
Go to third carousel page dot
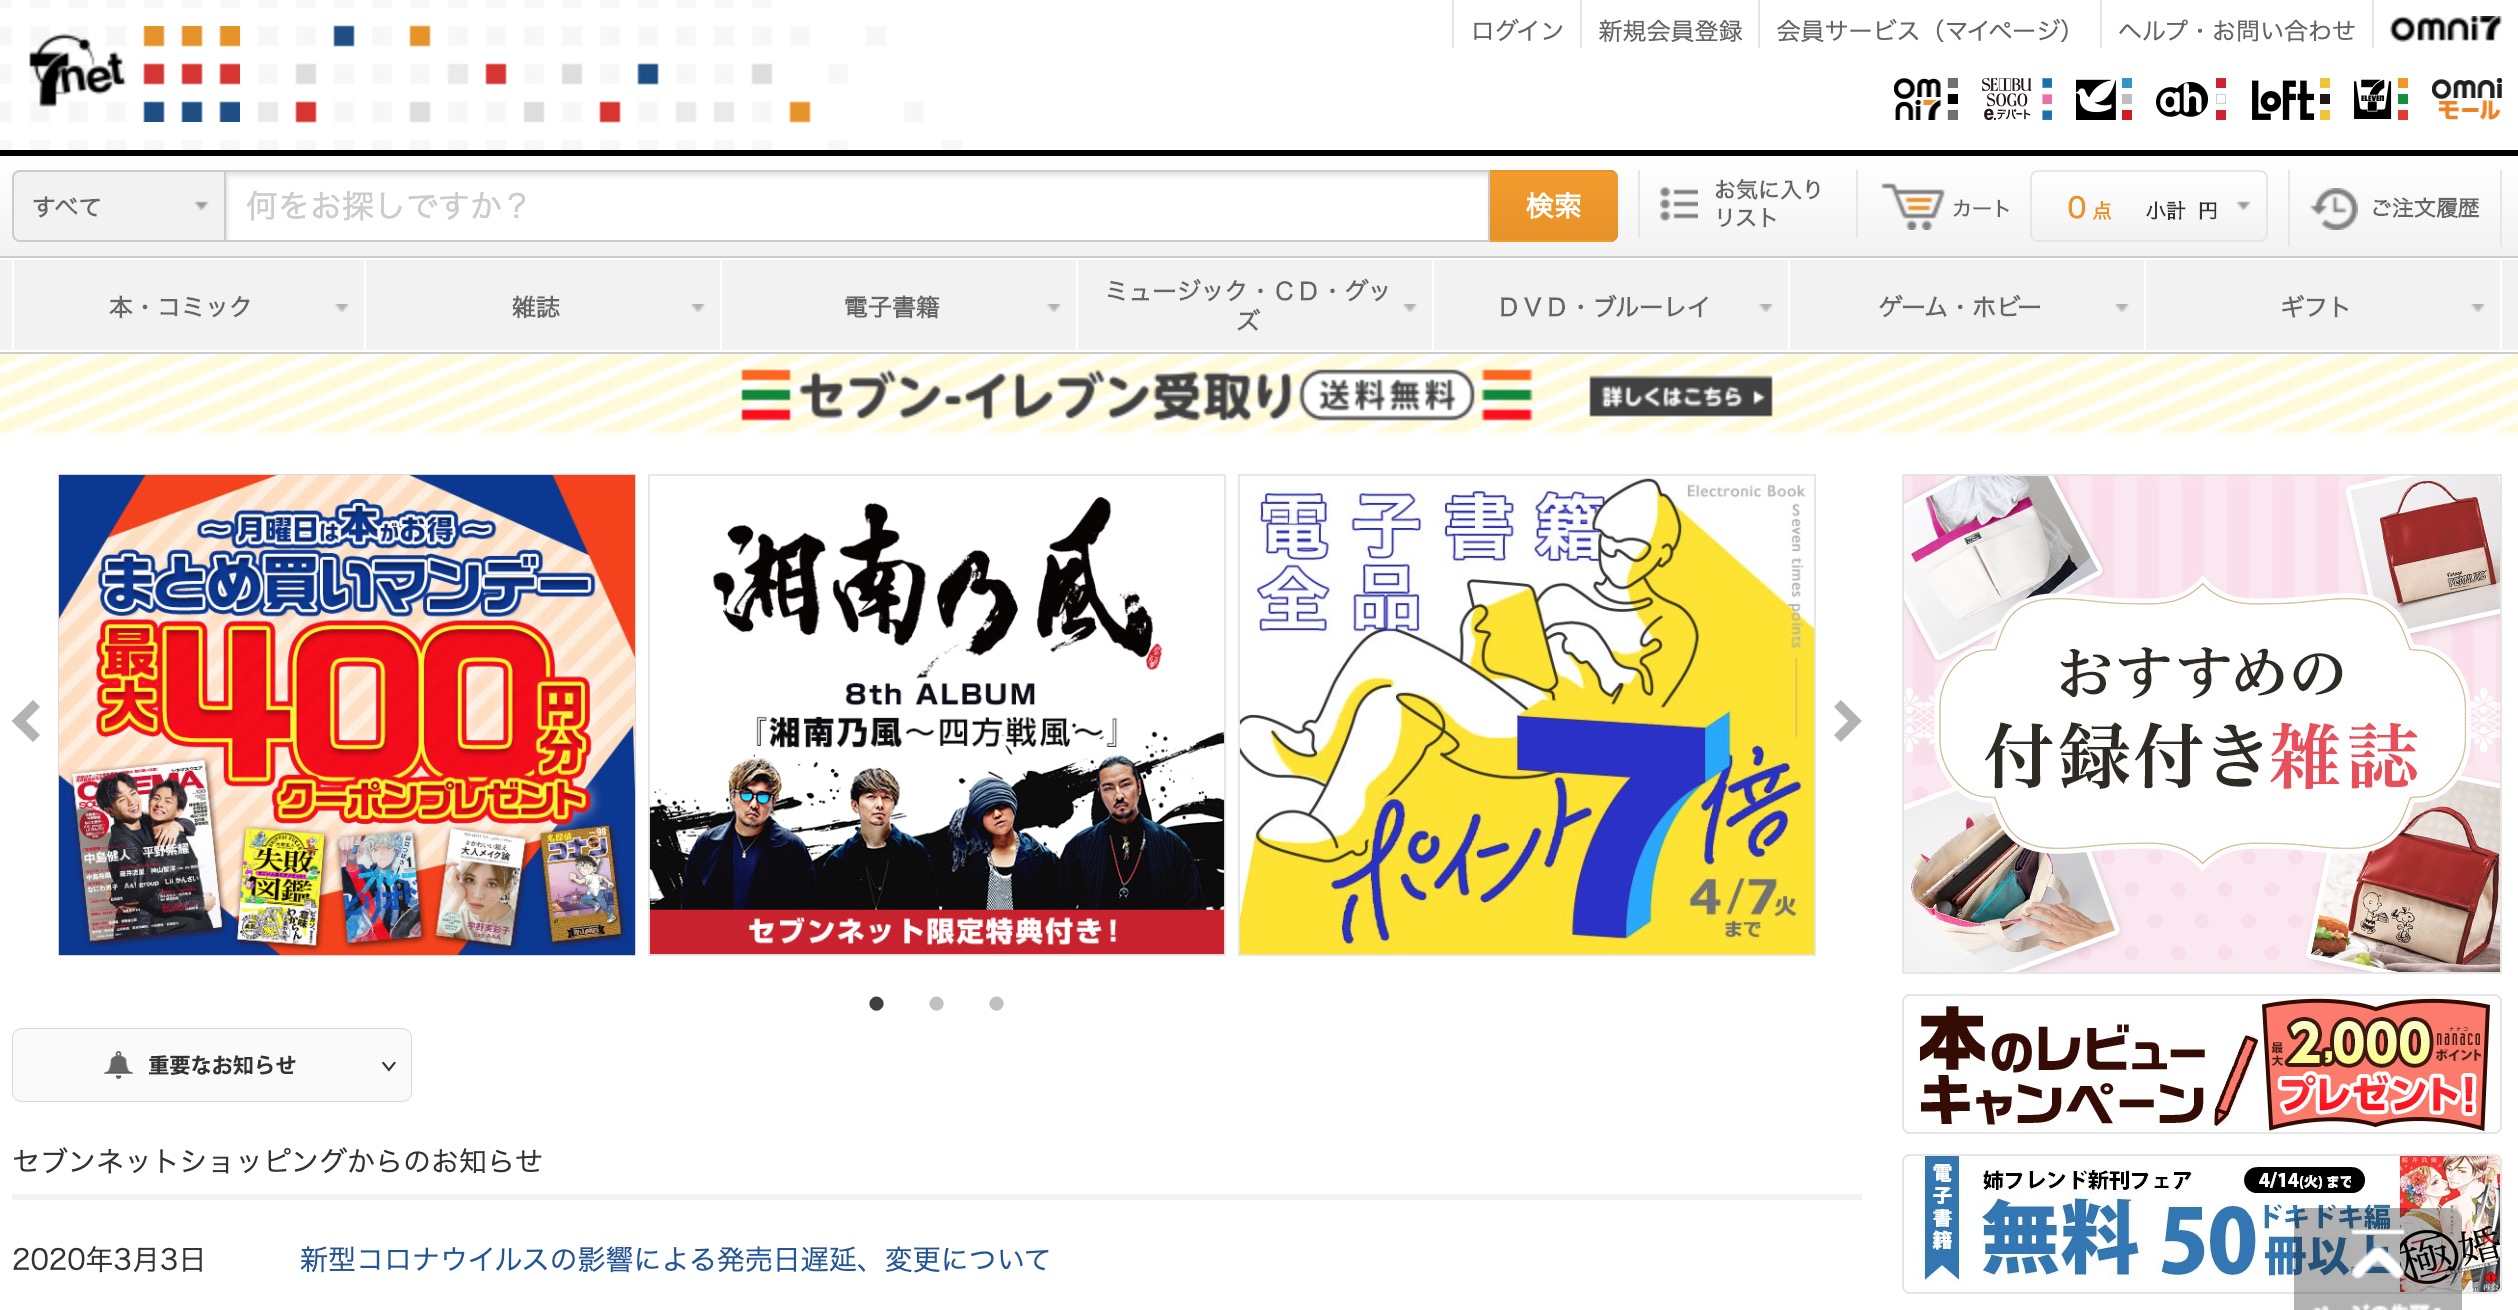pyautogui.click(x=996, y=1003)
